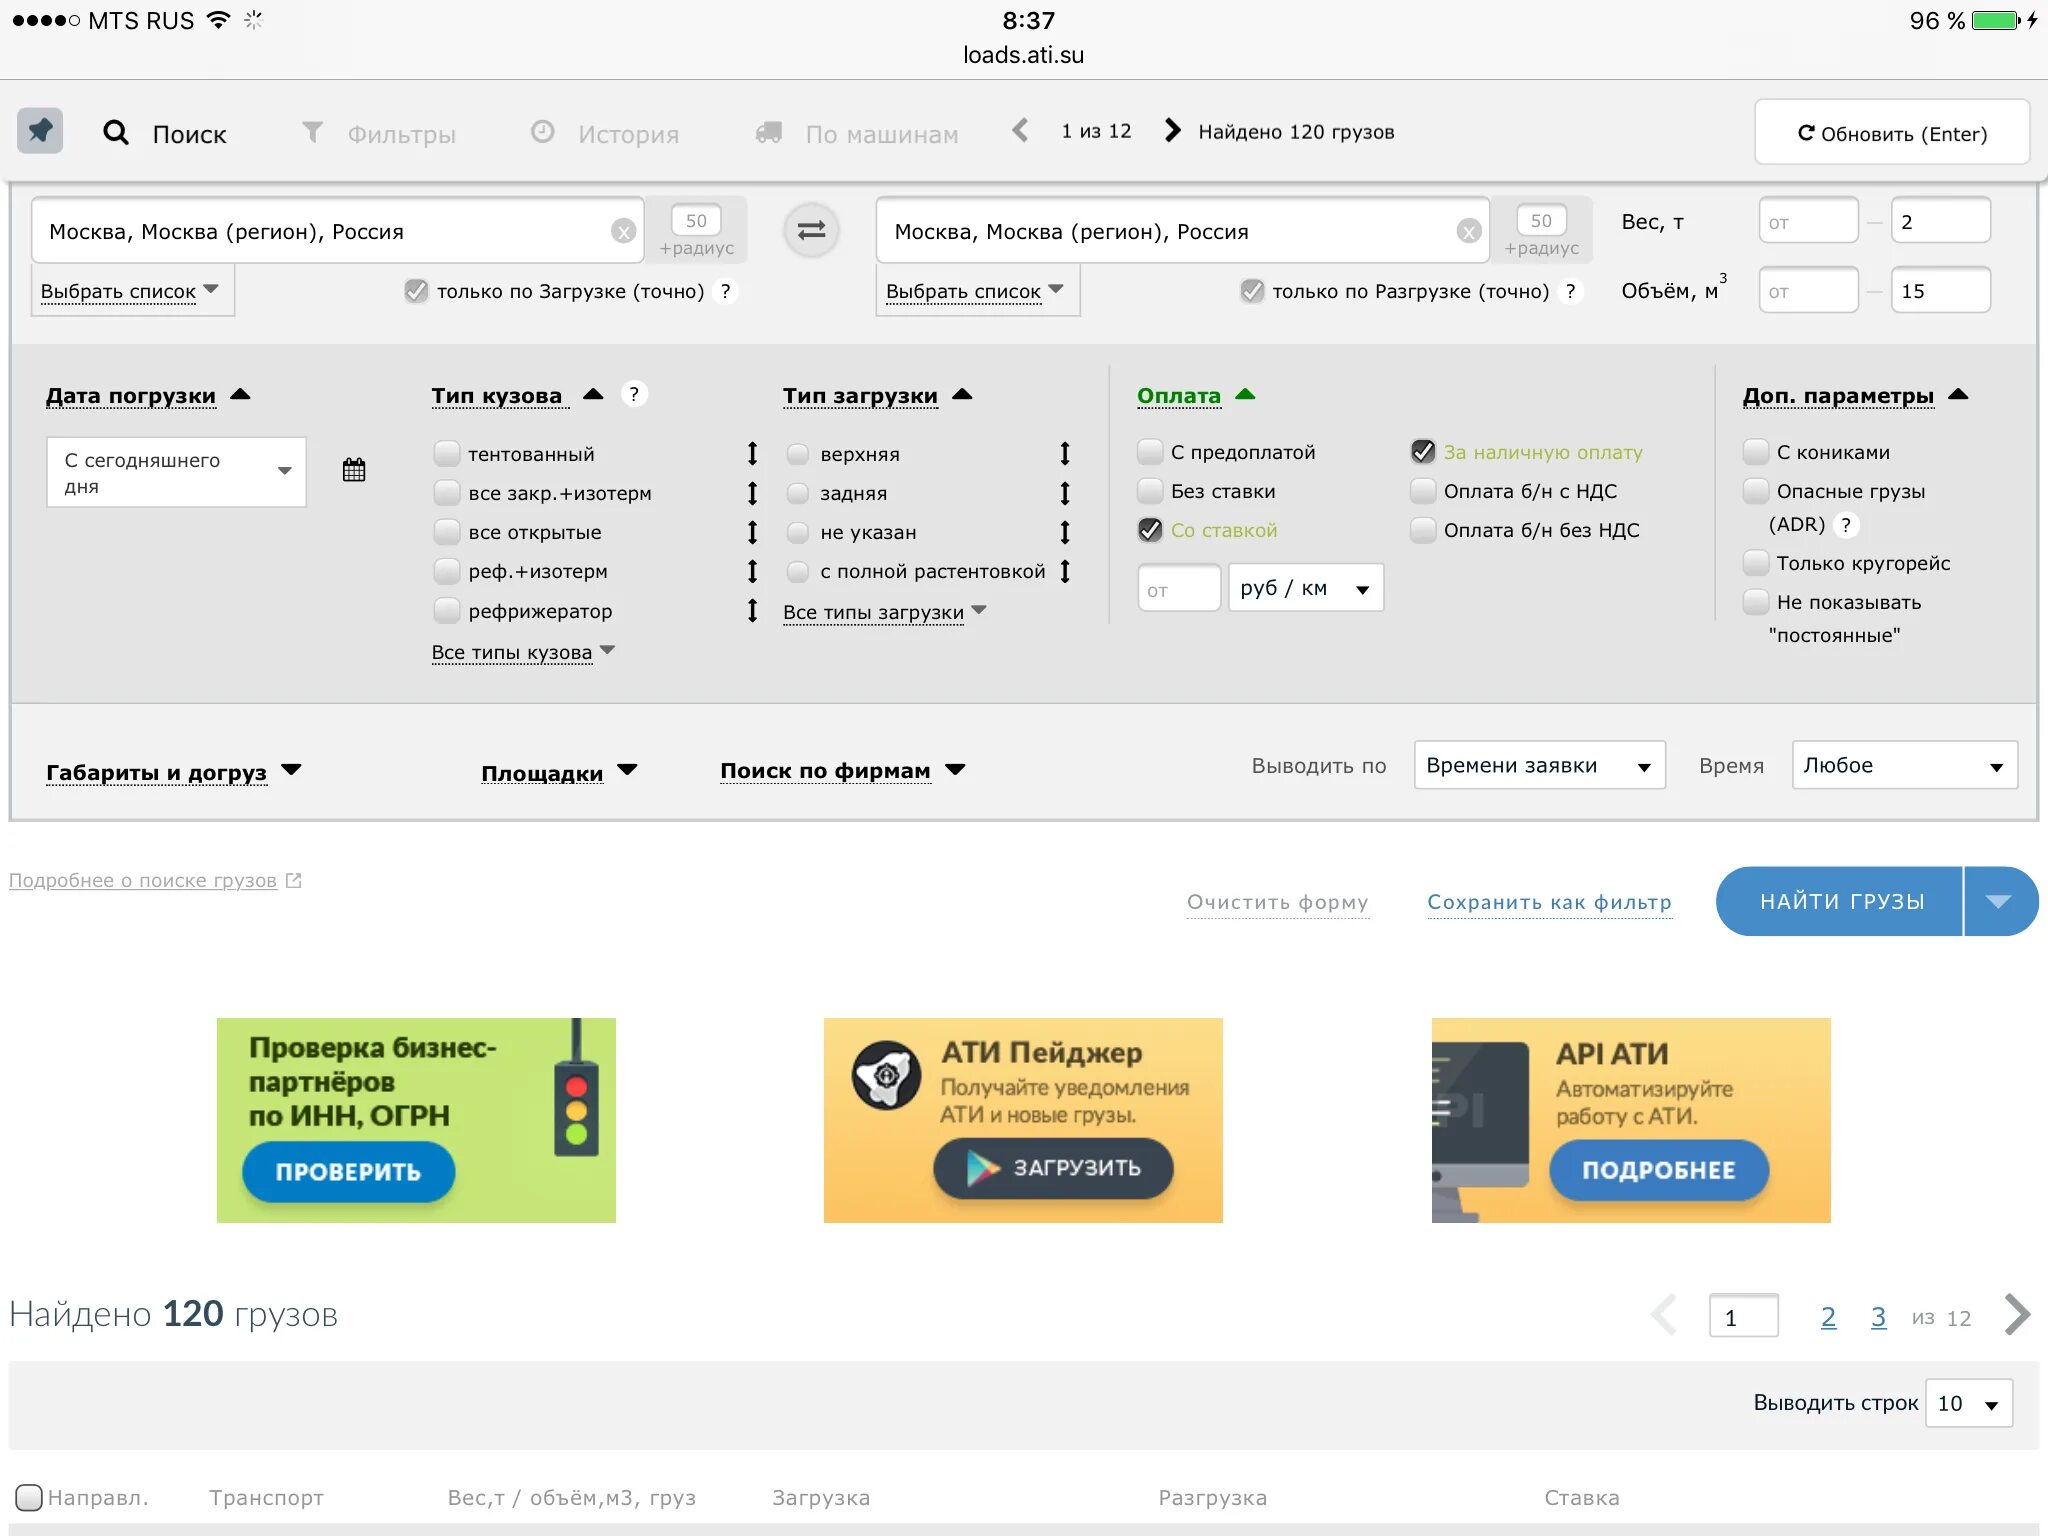Click loading radius 50 field

[x=696, y=221]
